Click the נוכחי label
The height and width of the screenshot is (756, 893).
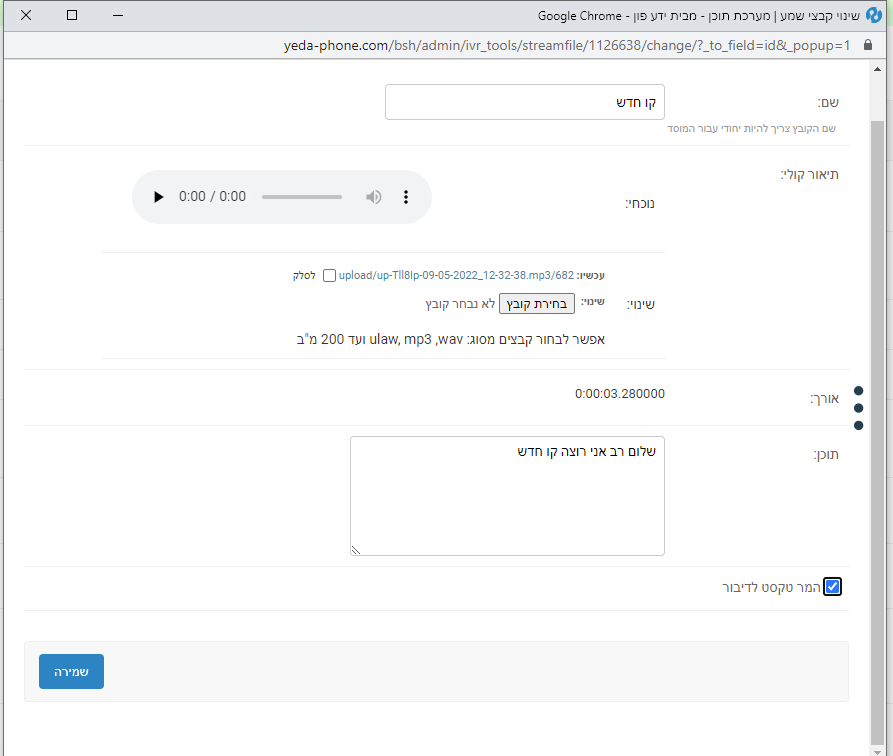640,203
